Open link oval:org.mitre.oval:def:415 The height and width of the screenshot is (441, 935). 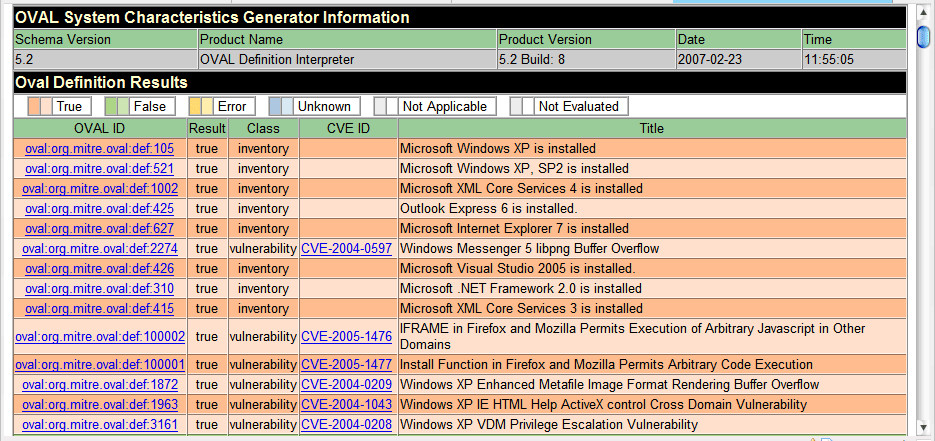click(x=99, y=309)
